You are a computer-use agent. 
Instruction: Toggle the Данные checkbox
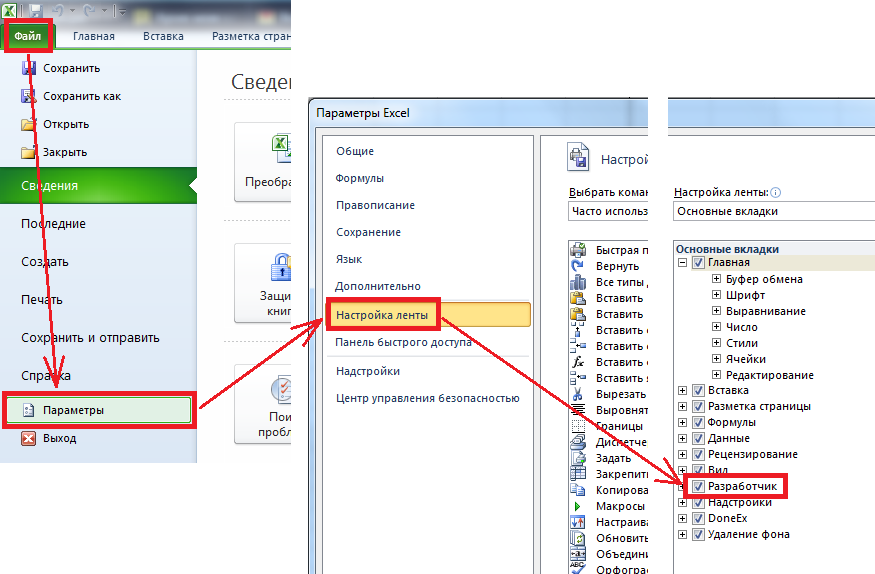[698, 438]
